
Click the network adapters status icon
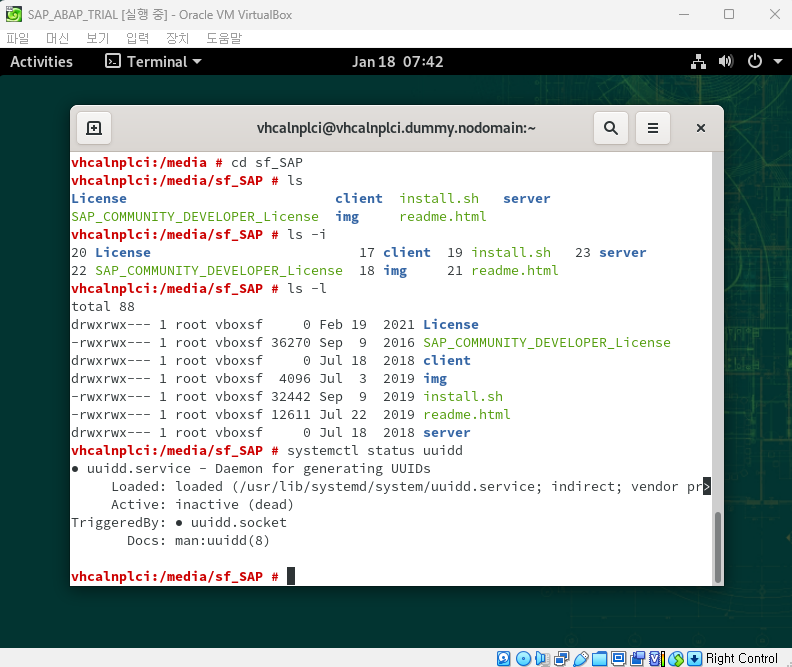click(561, 658)
